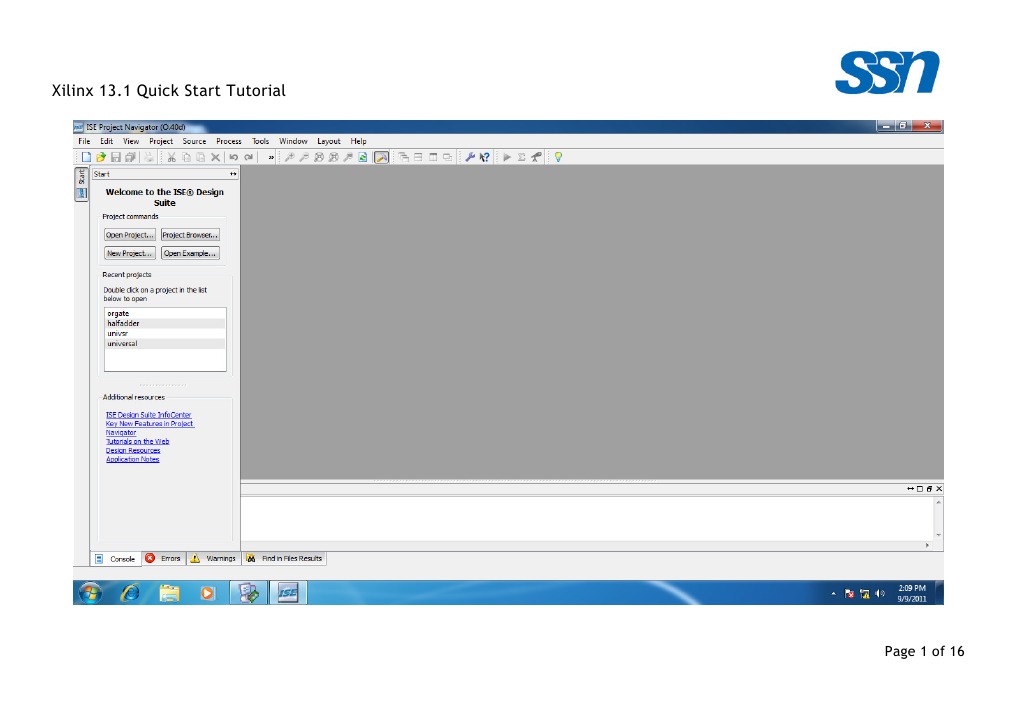
Task: Click the What's This help cursor icon
Action: [x=485, y=157]
